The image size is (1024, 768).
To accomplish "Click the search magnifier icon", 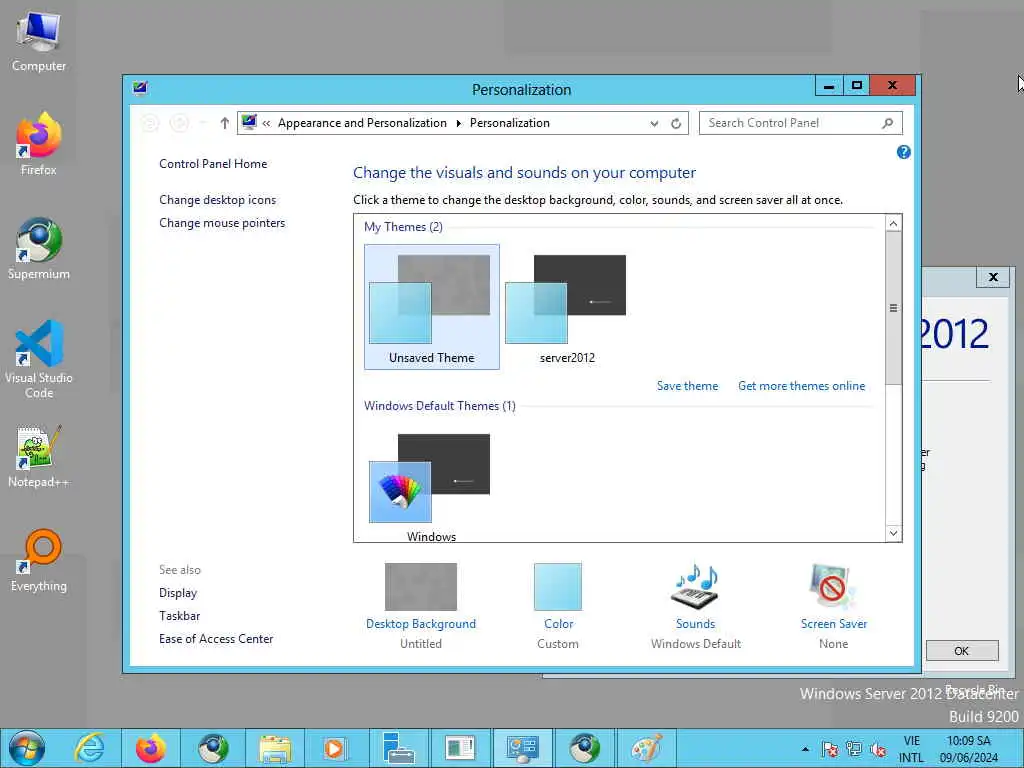I will pyautogui.click(x=887, y=123).
